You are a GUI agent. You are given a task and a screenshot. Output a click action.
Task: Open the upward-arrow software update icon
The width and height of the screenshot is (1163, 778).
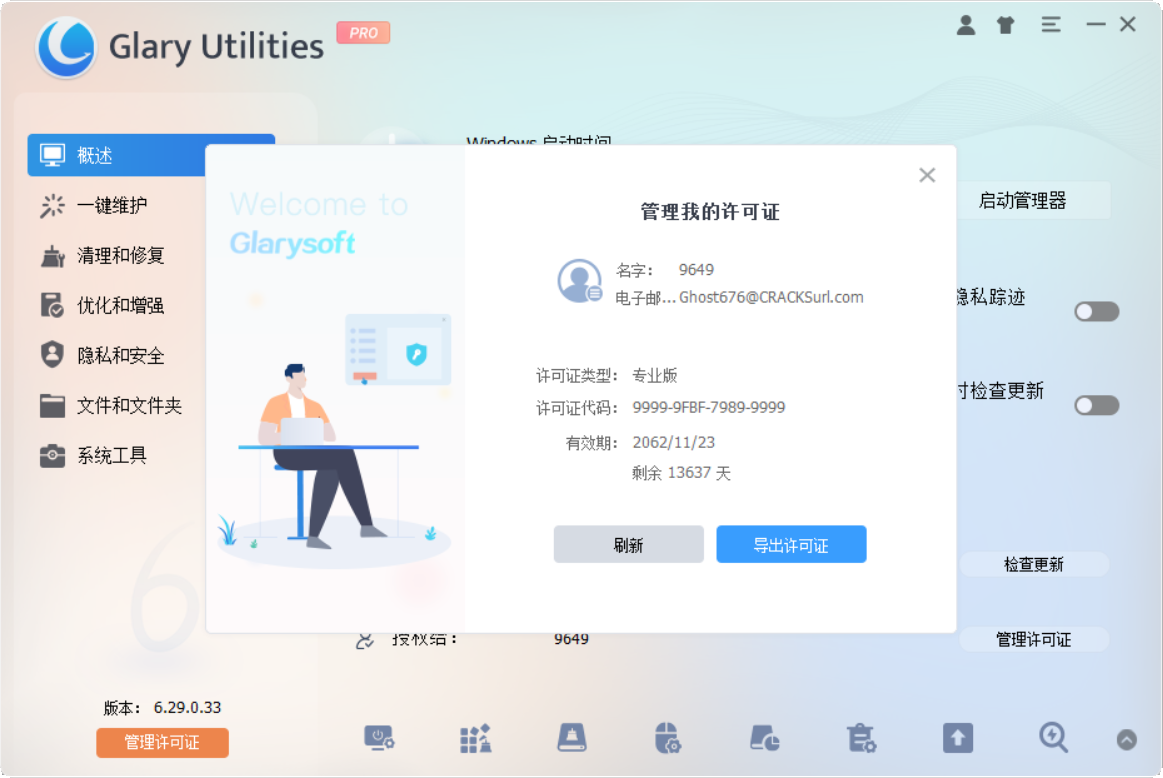click(958, 739)
